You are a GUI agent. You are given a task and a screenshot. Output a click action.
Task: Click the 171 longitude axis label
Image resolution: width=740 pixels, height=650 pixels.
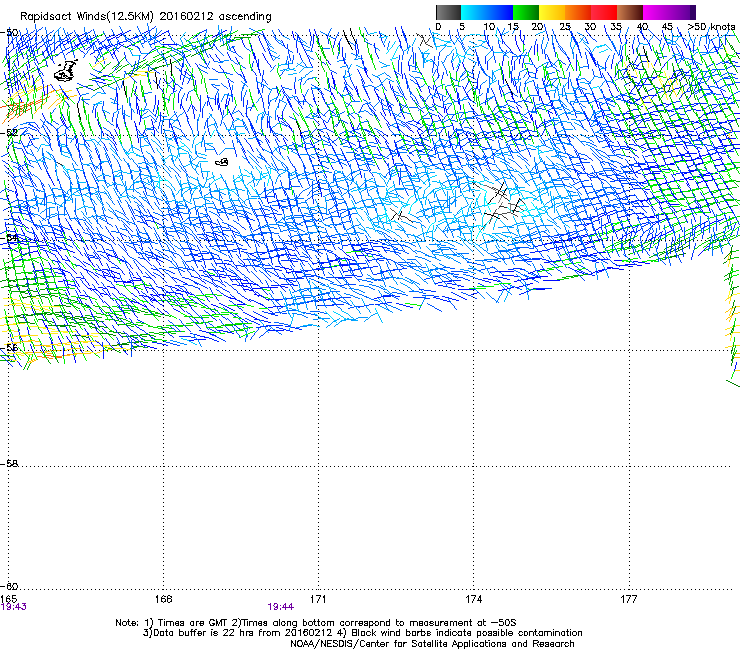coord(318,599)
